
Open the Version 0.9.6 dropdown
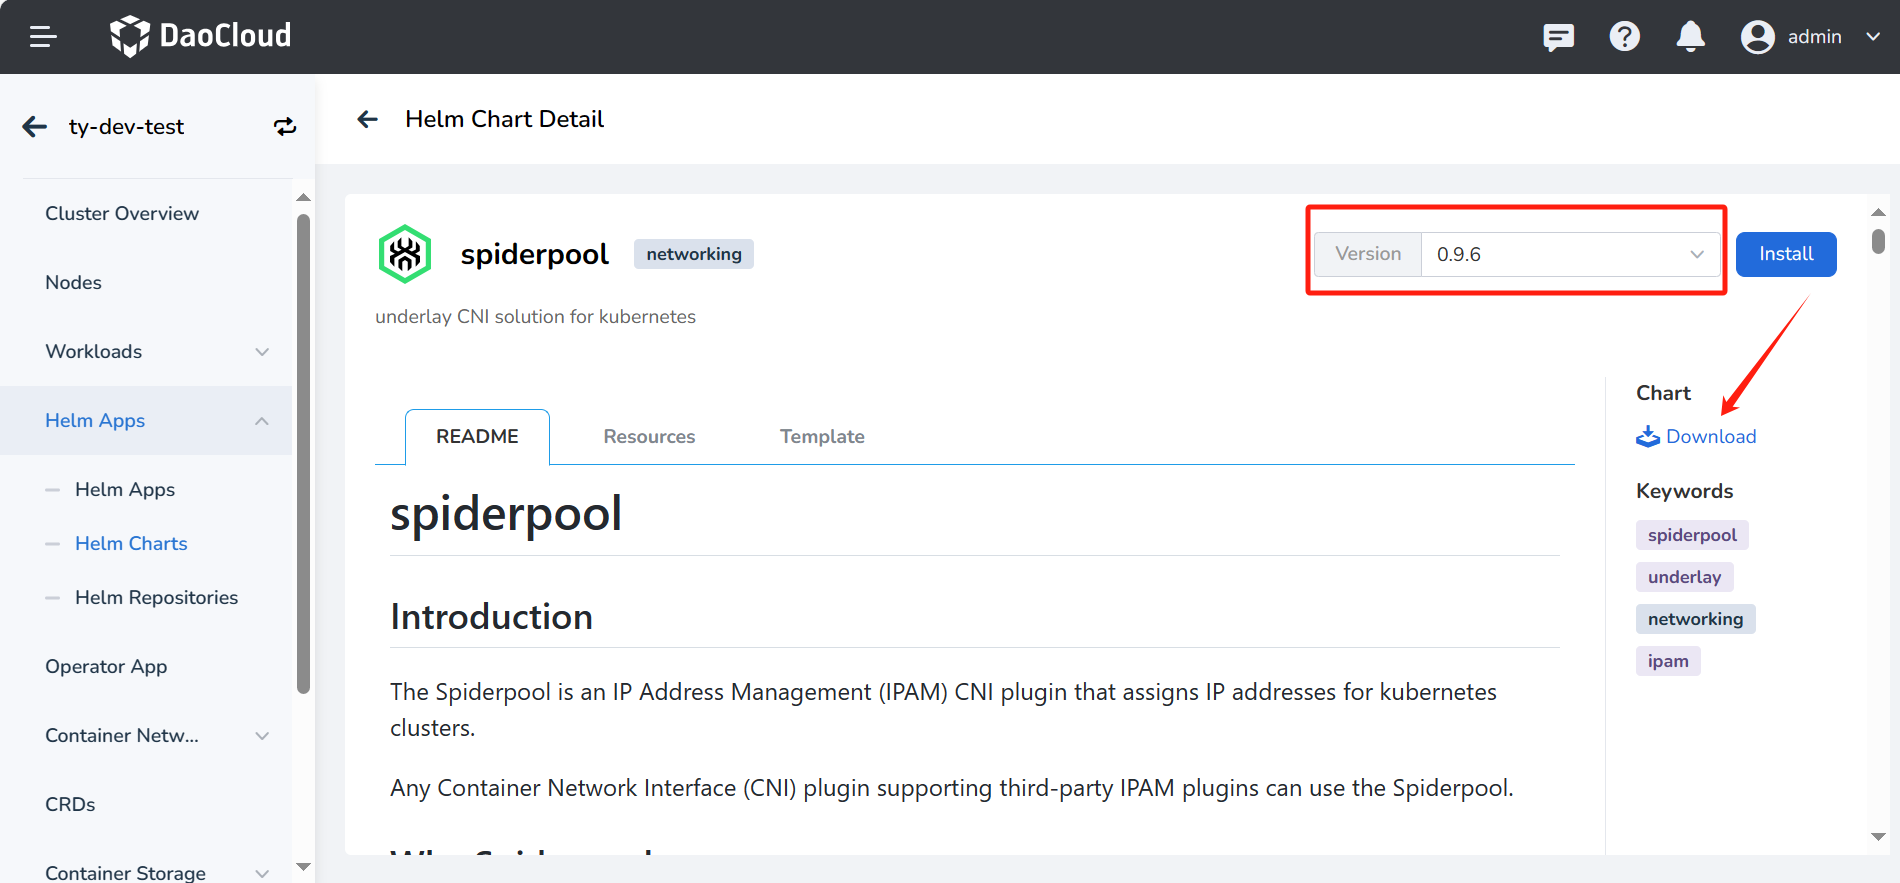tap(1569, 254)
